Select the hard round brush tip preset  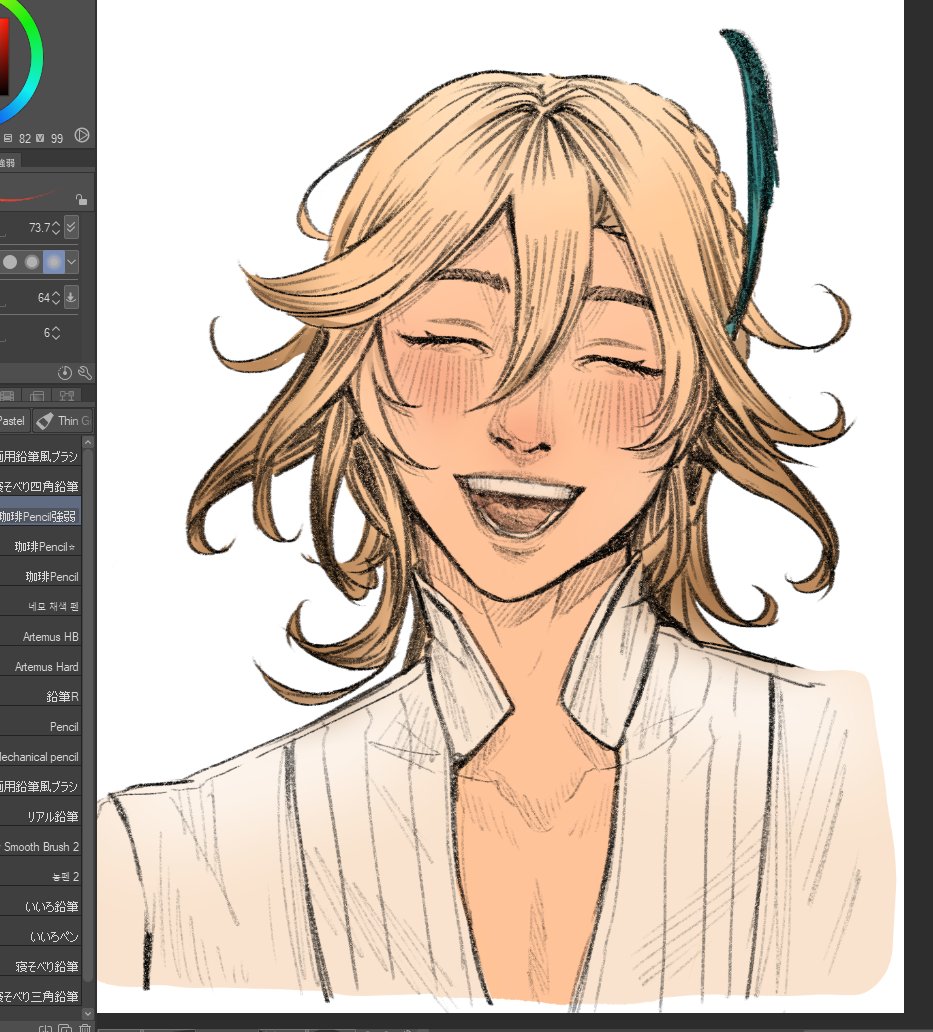pos(10,262)
